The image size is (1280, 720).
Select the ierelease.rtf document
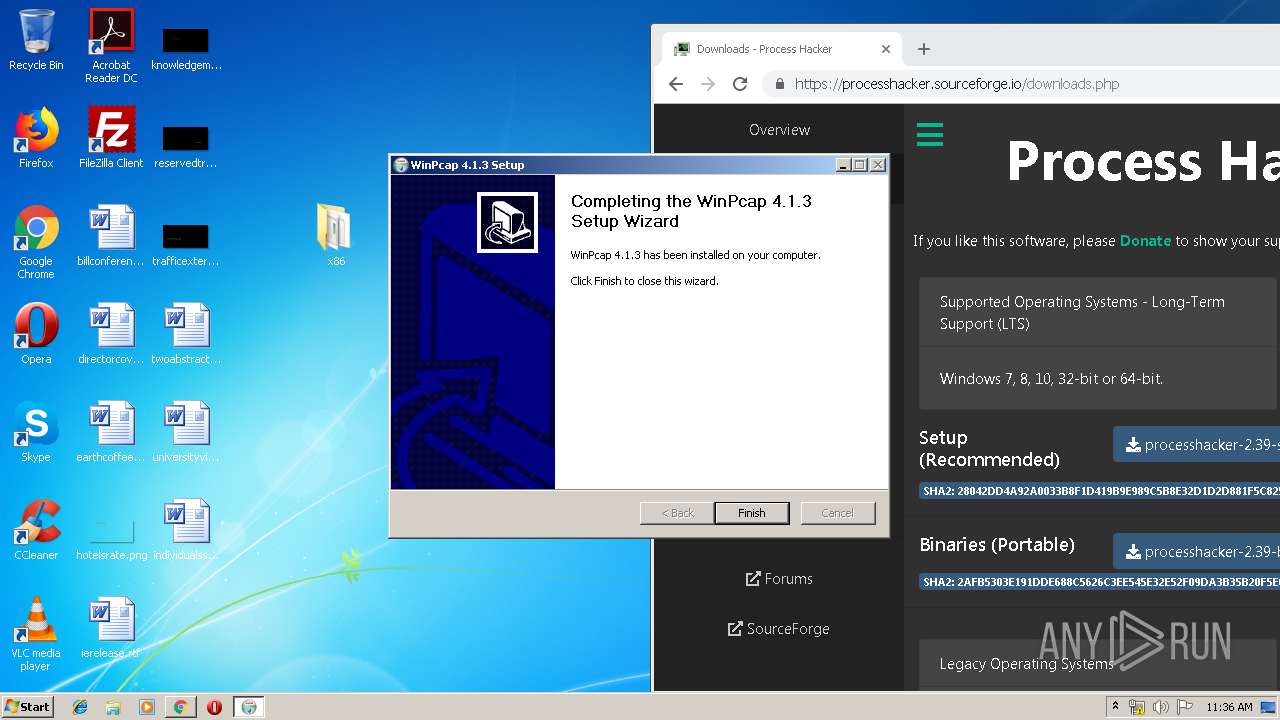(111, 628)
